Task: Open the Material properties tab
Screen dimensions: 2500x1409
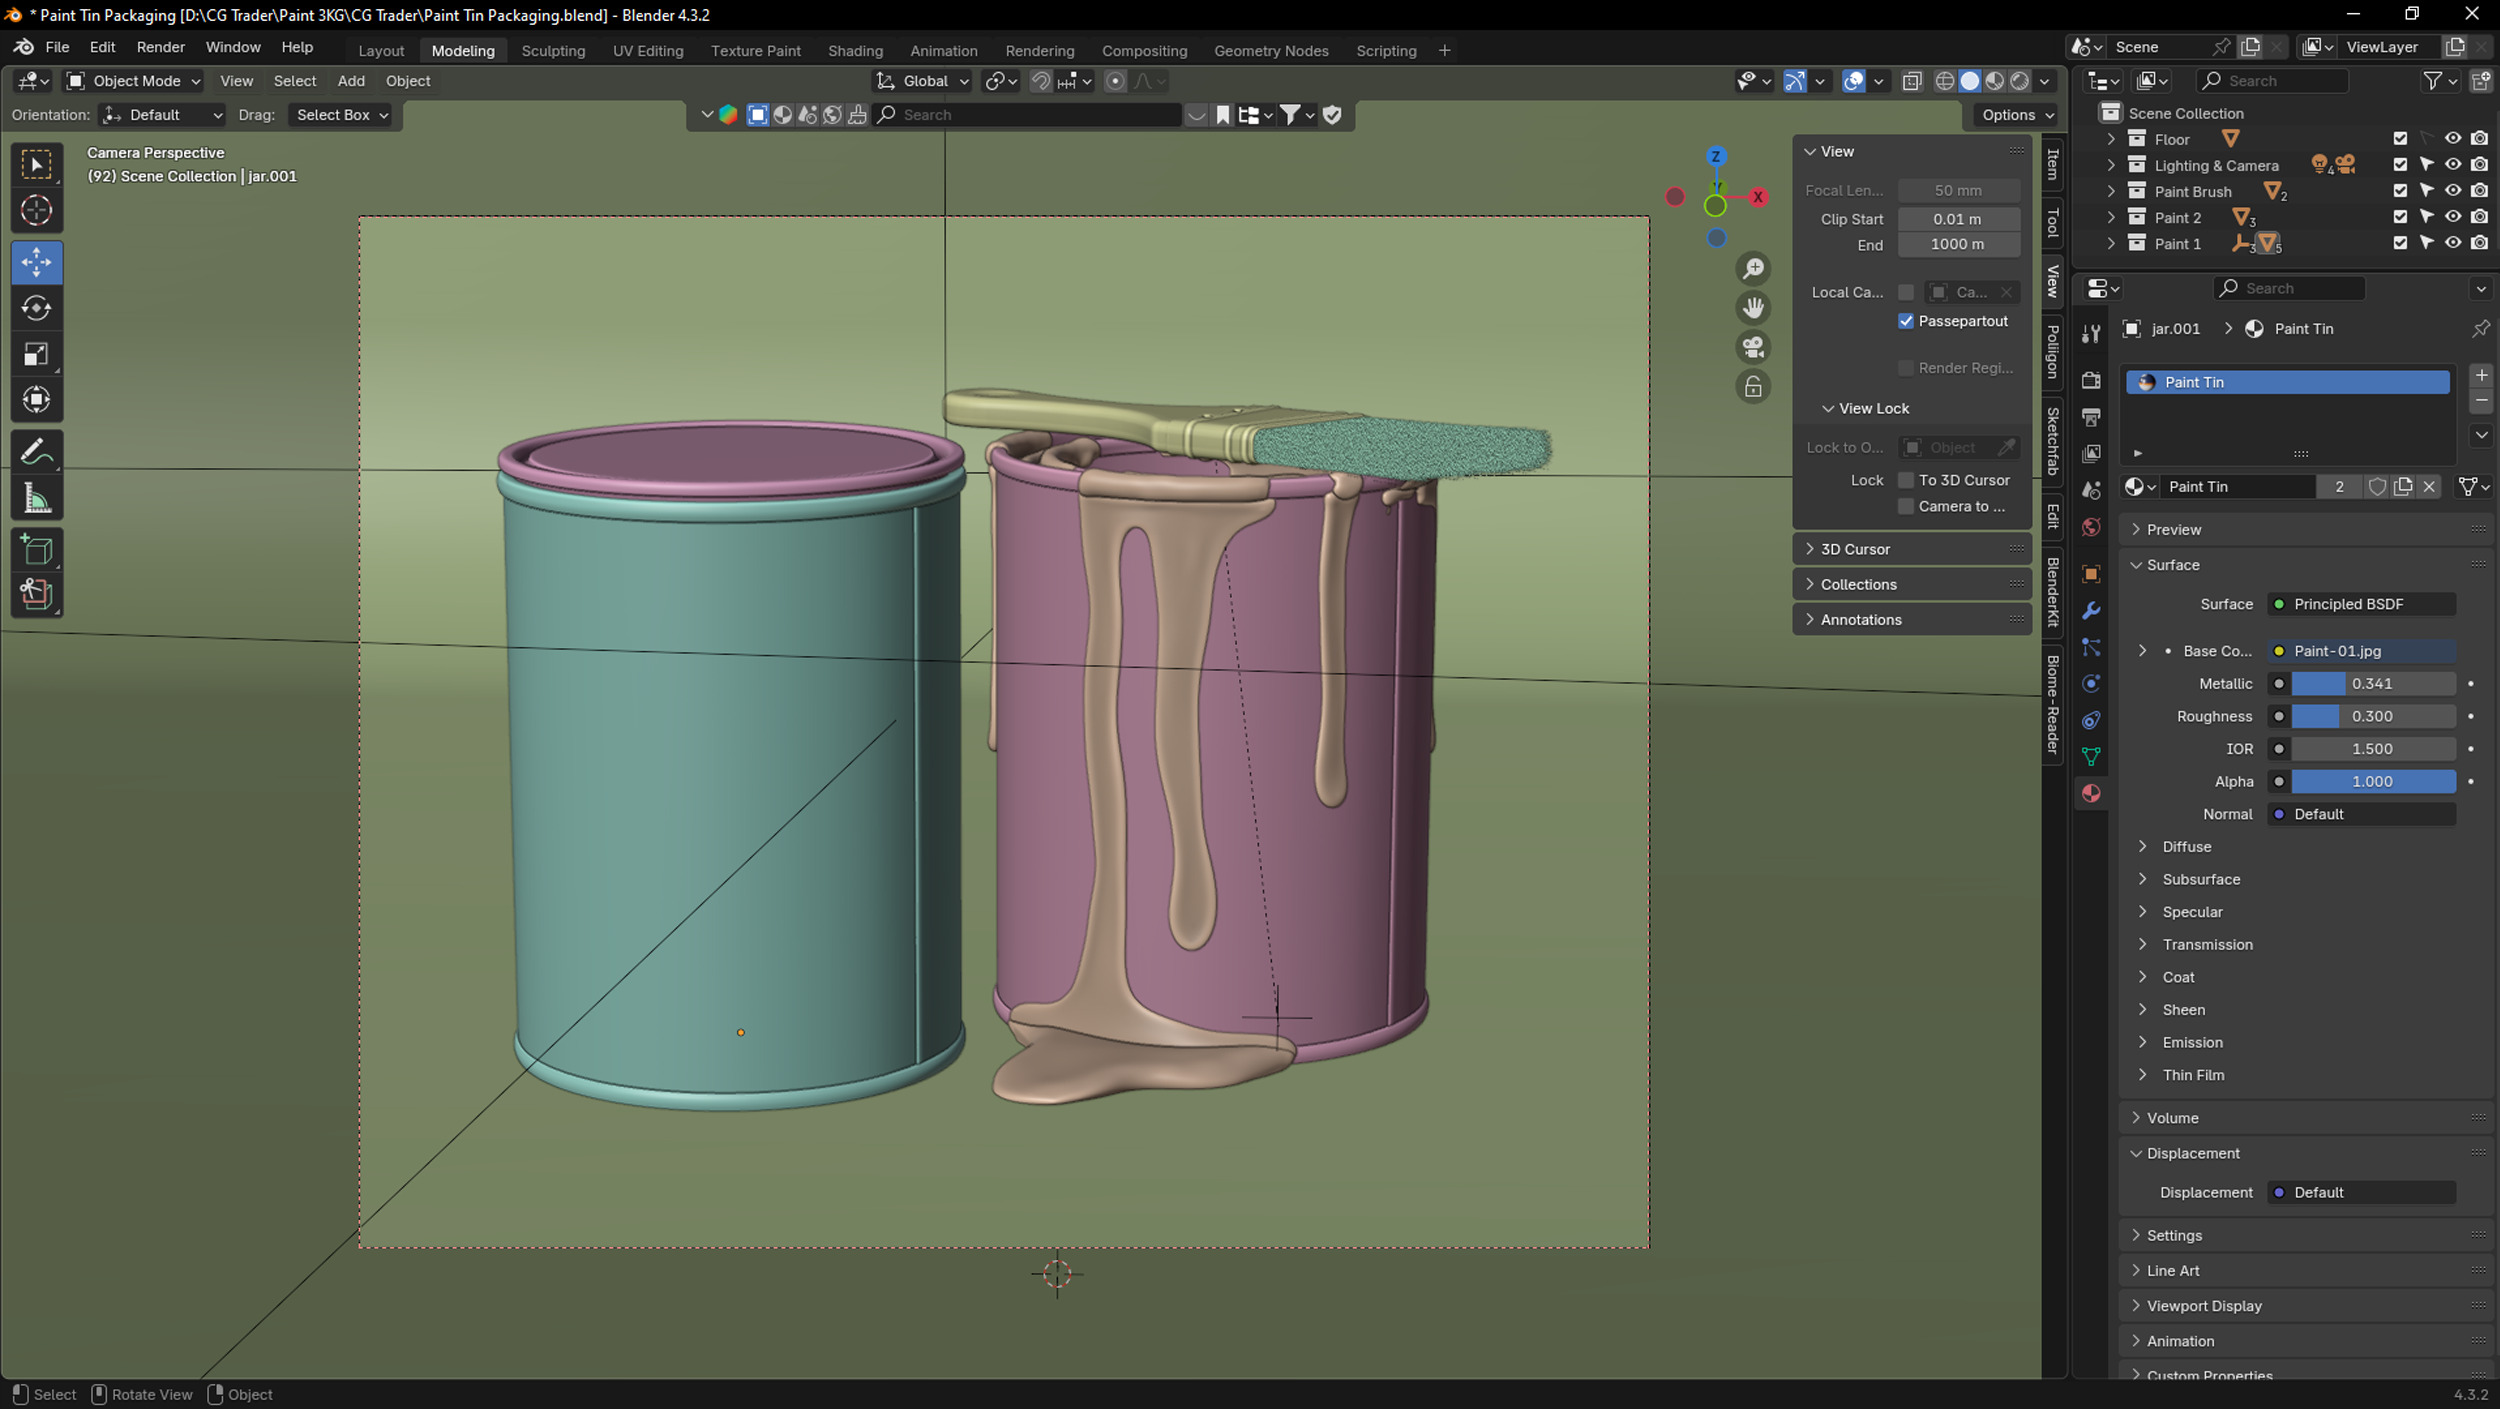Action: [2091, 793]
